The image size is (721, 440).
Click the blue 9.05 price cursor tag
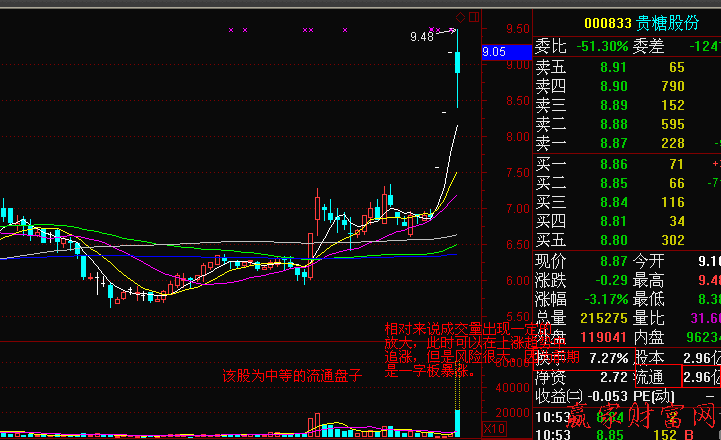495,51
